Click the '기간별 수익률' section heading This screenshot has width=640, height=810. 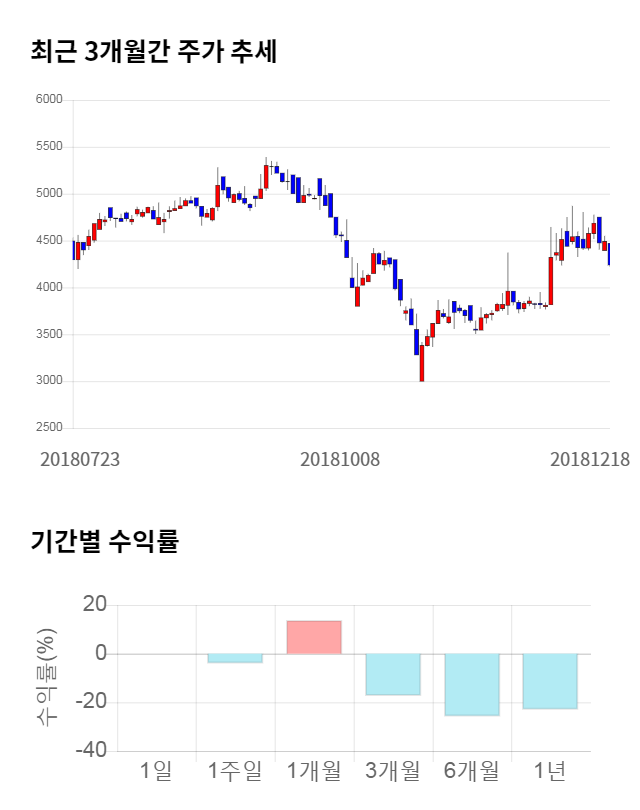[104, 542]
